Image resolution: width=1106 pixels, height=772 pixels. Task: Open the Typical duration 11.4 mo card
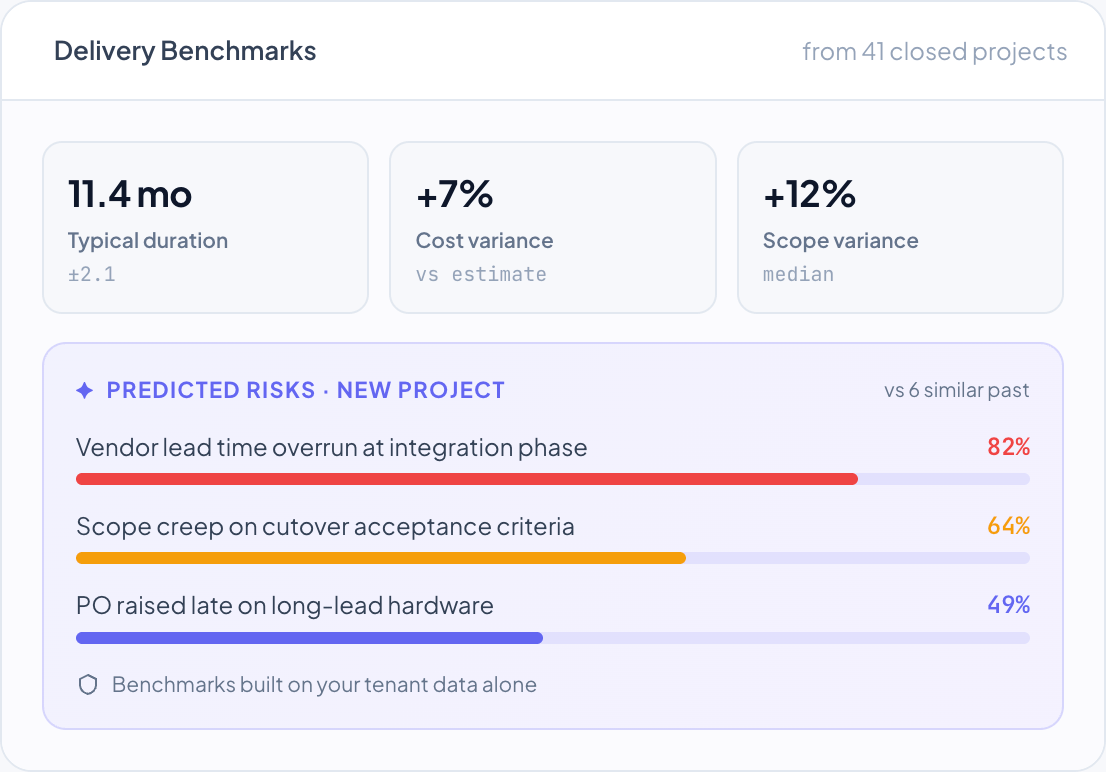click(205, 227)
